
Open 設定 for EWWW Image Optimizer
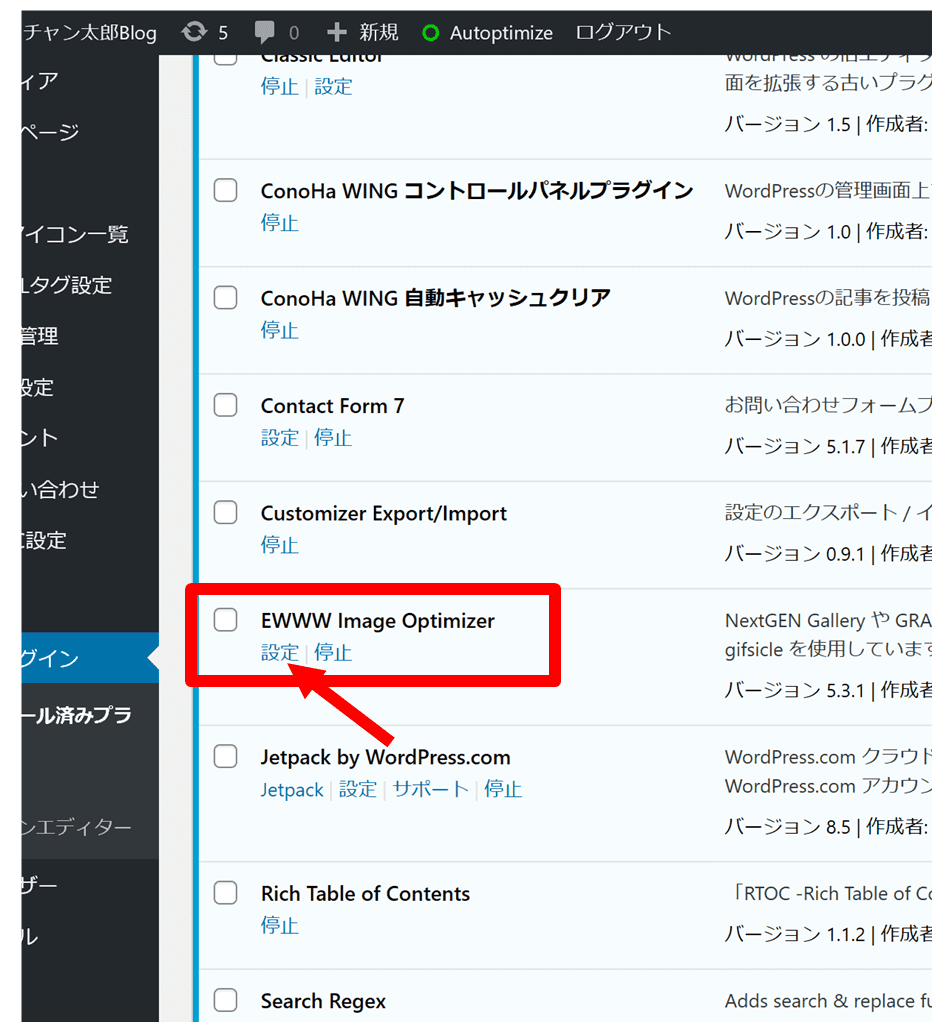coord(280,653)
